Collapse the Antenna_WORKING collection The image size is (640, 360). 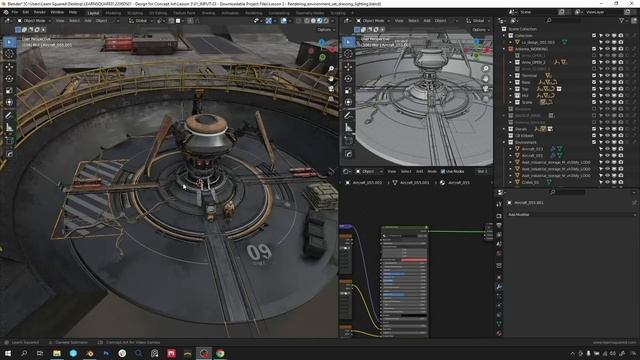(504, 49)
